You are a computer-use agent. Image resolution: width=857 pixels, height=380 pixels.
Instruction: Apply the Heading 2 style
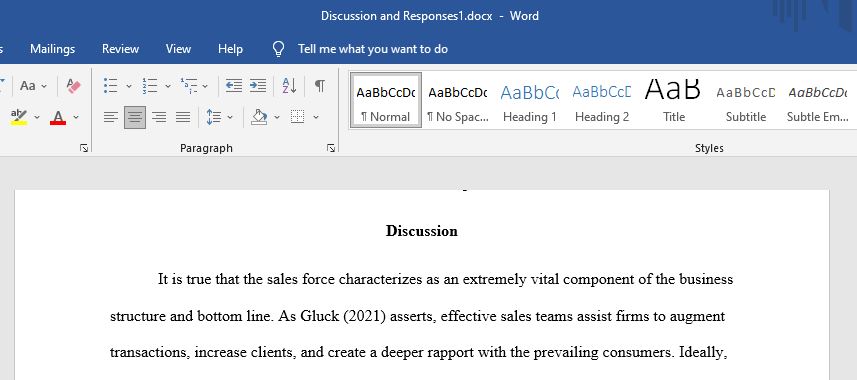[602, 101]
